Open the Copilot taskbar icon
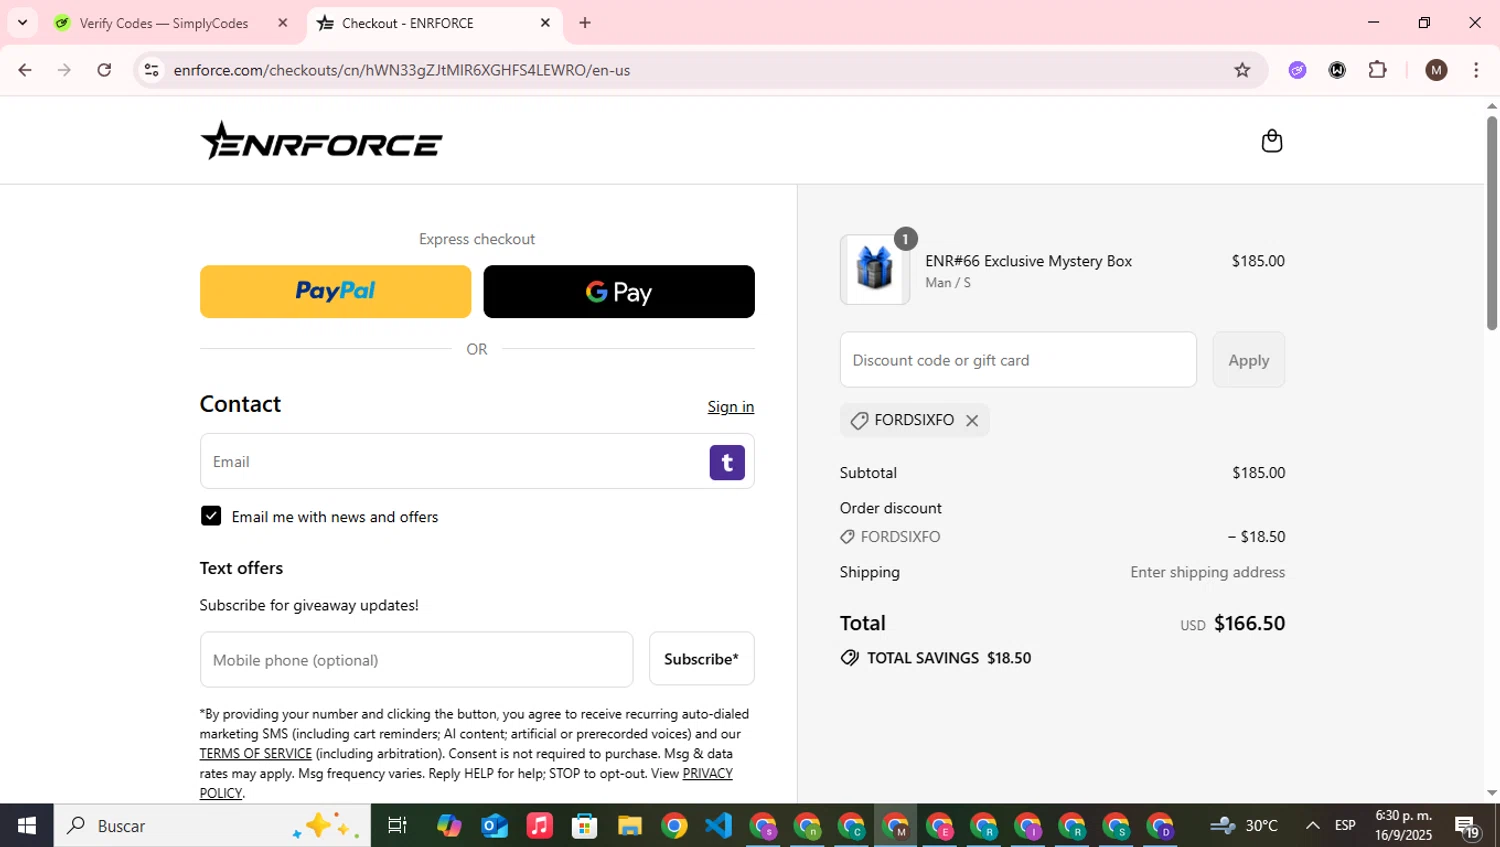This screenshot has width=1500, height=847. [x=449, y=826]
